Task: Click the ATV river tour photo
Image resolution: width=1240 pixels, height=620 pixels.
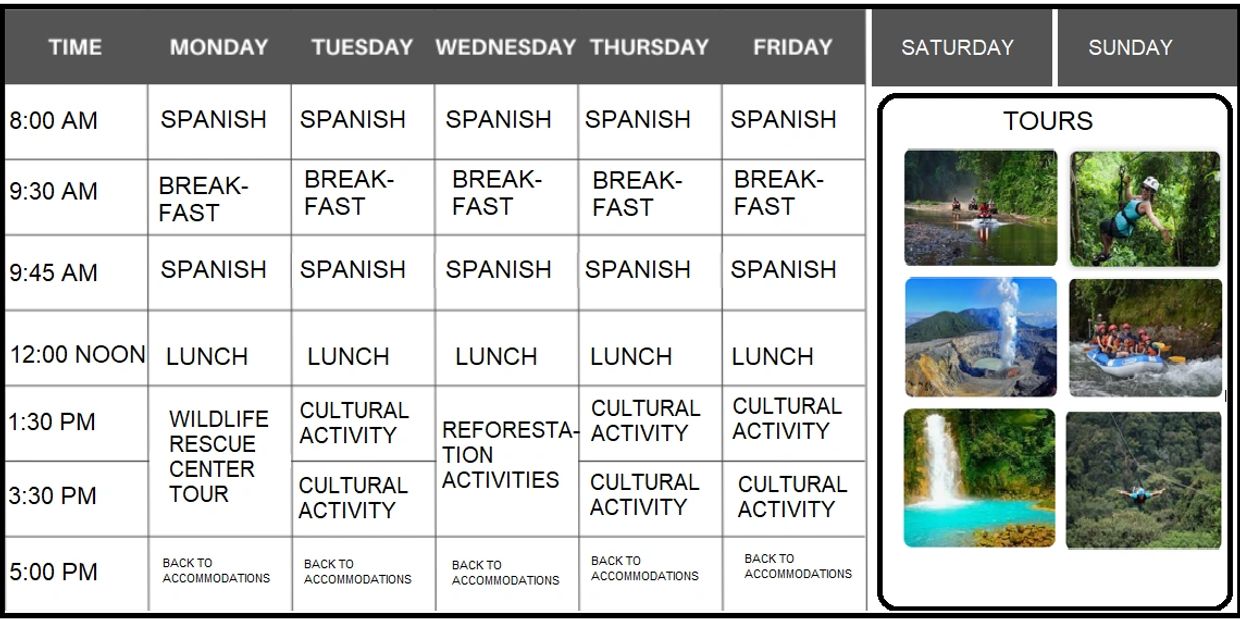Action: tap(980, 208)
